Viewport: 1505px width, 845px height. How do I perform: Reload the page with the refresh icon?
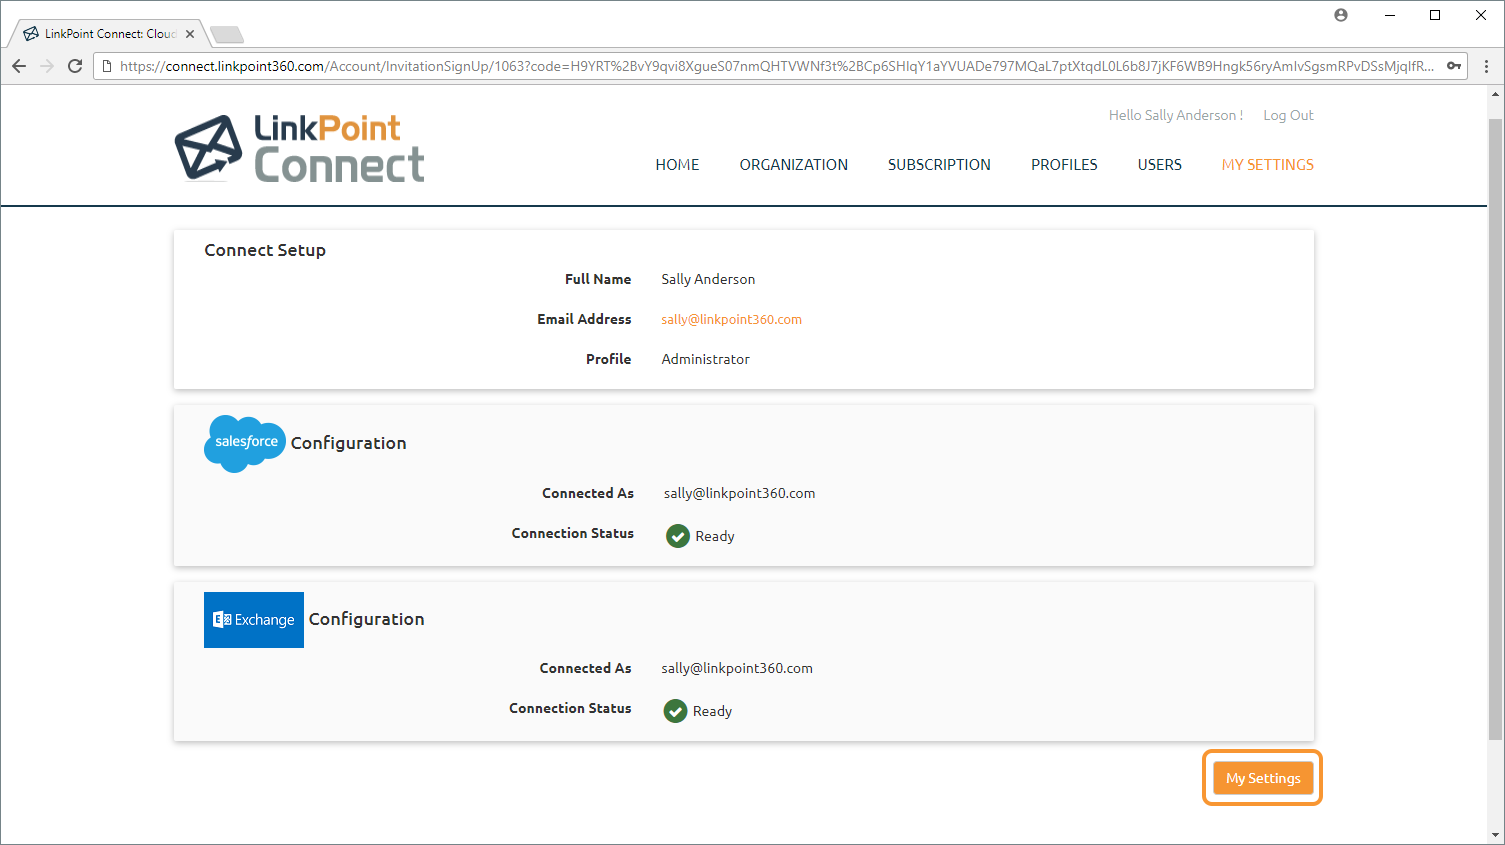75,66
